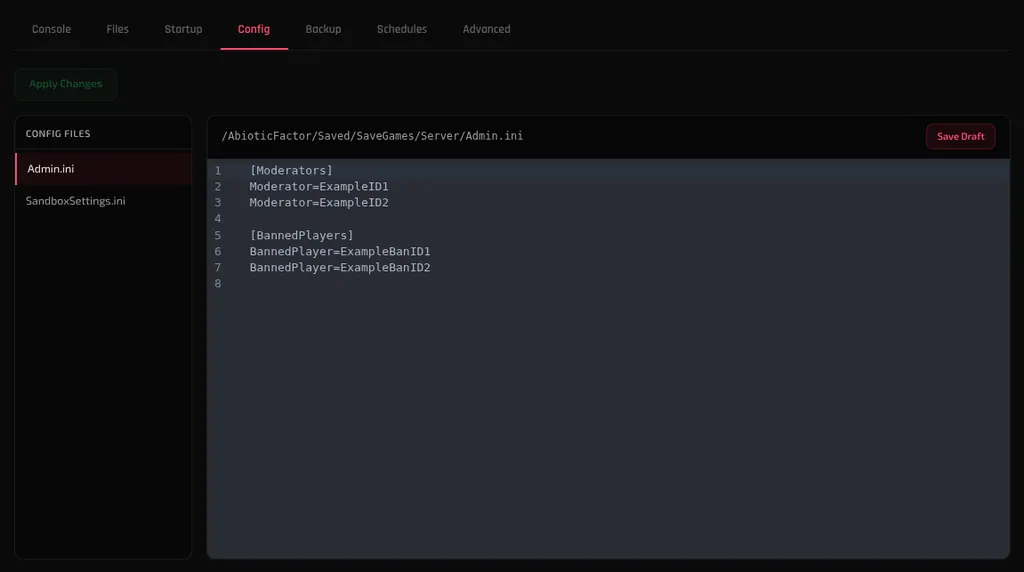Viewport: 1024px width, 572px height.
Task: Click the Apply Changes button
Action: point(65,84)
